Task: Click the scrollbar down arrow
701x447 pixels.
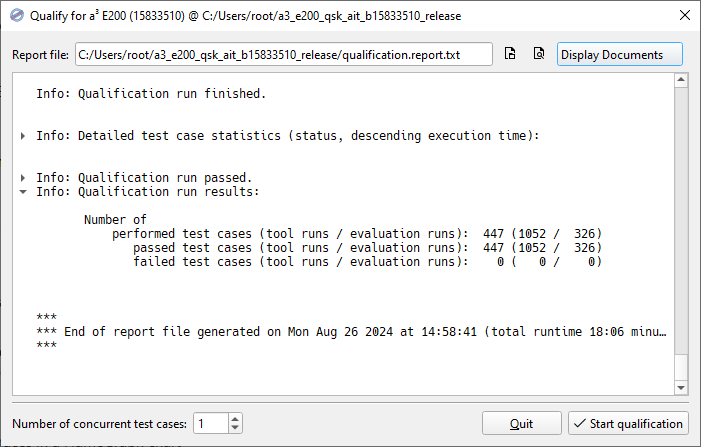Action: pyautogui.click(x=681, y=388)
